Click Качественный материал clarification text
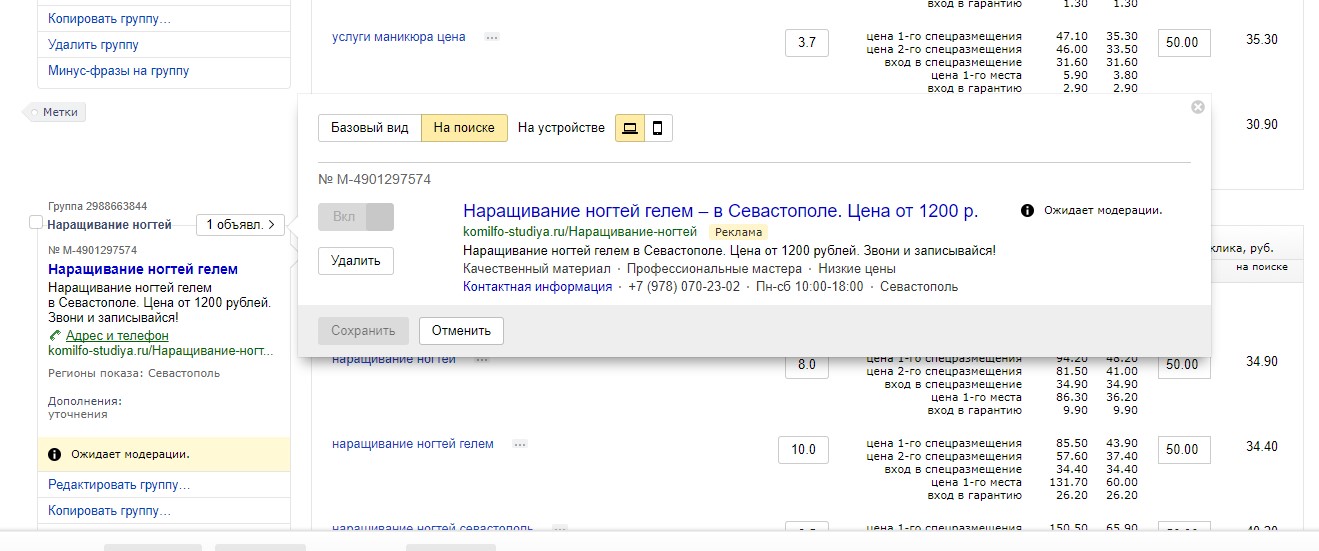The width and height of the screenshot is (1319, 551). pos(537,269)
